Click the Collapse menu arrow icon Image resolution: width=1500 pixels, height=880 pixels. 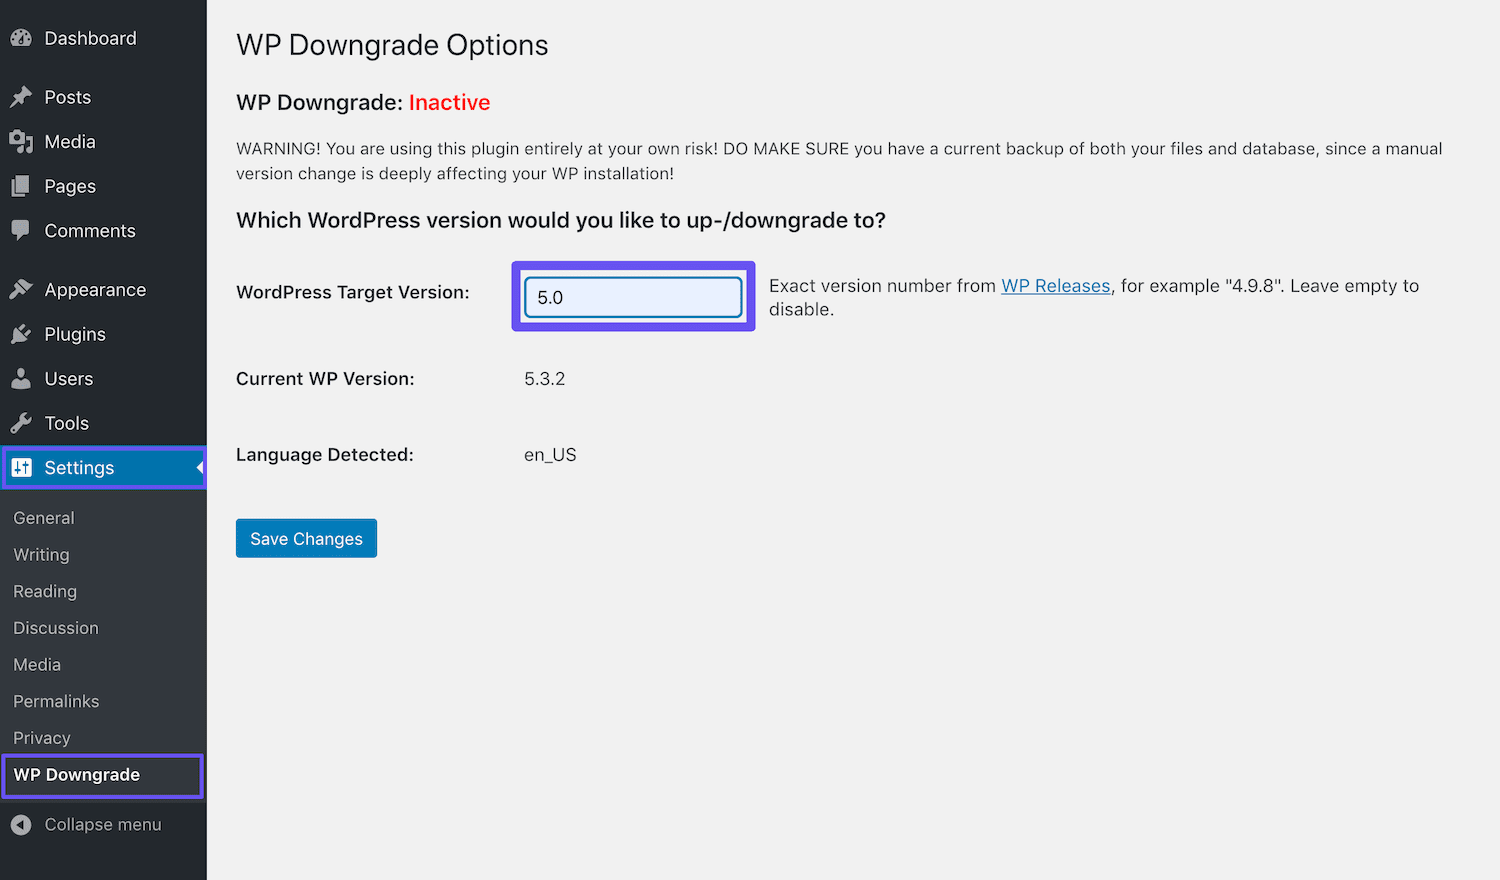(22, 824)
